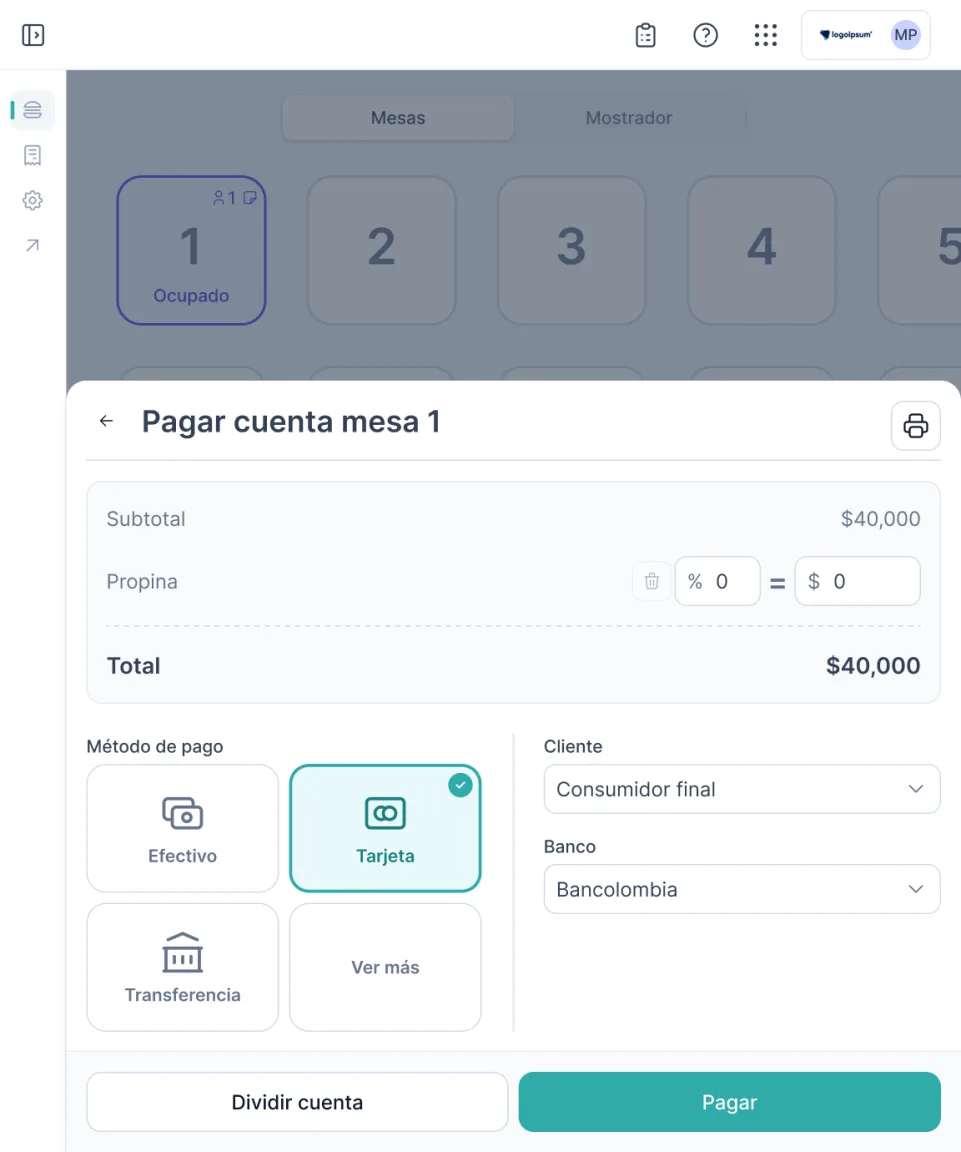Image resolution: width=961 pixels, height=1152 pixels.
Task: Select table 2 card
Action: click(x=381, y=250)
